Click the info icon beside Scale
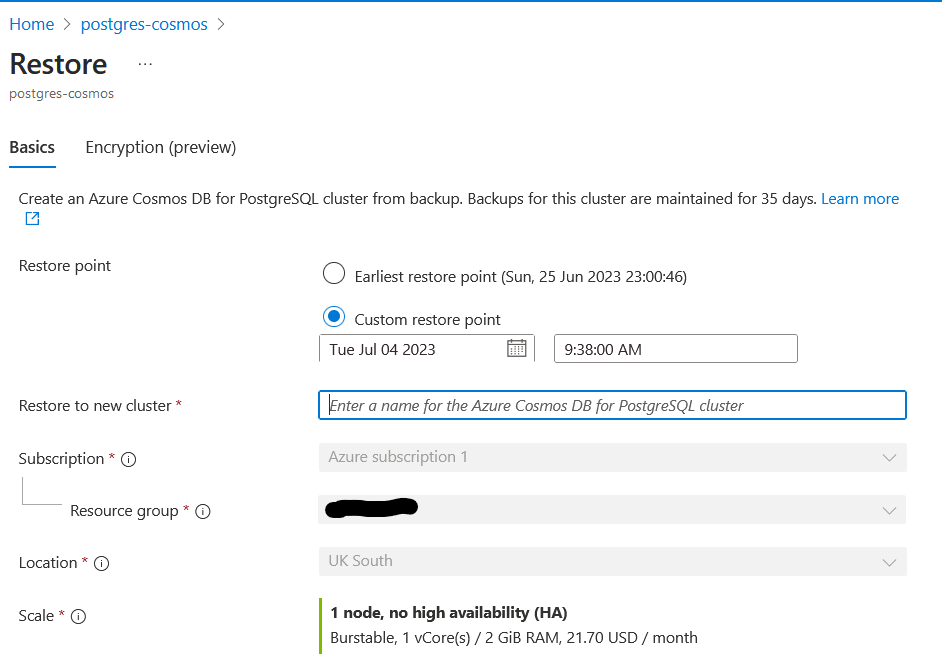 pos(78,616)
